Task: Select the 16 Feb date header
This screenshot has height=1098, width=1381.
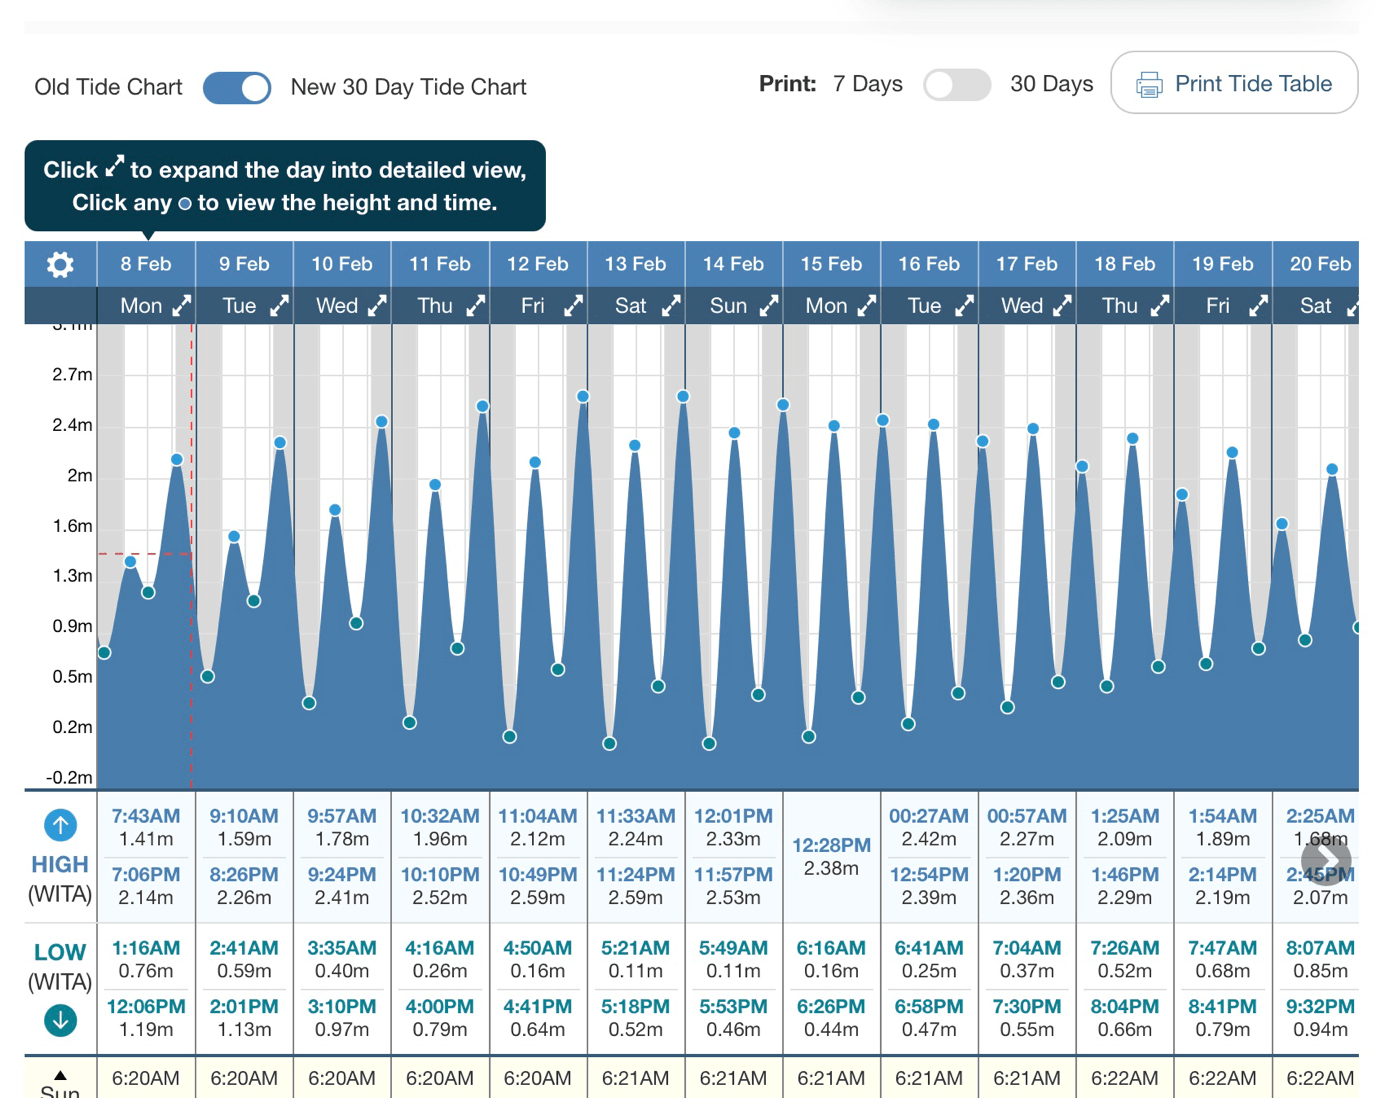Action: tap(928, 265)
